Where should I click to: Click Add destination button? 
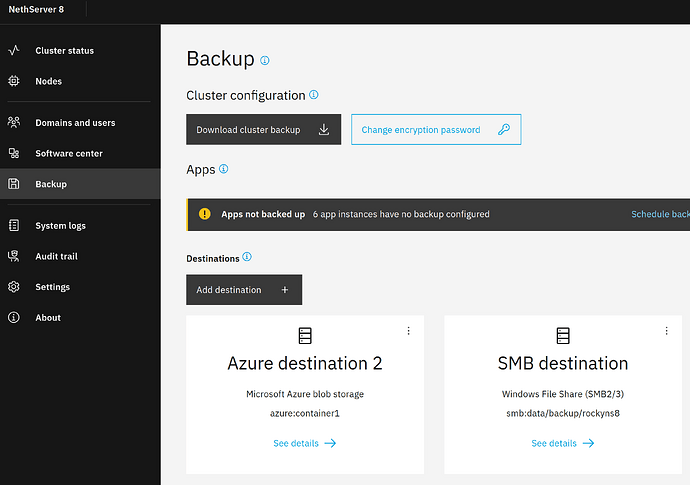pos(244,290)
